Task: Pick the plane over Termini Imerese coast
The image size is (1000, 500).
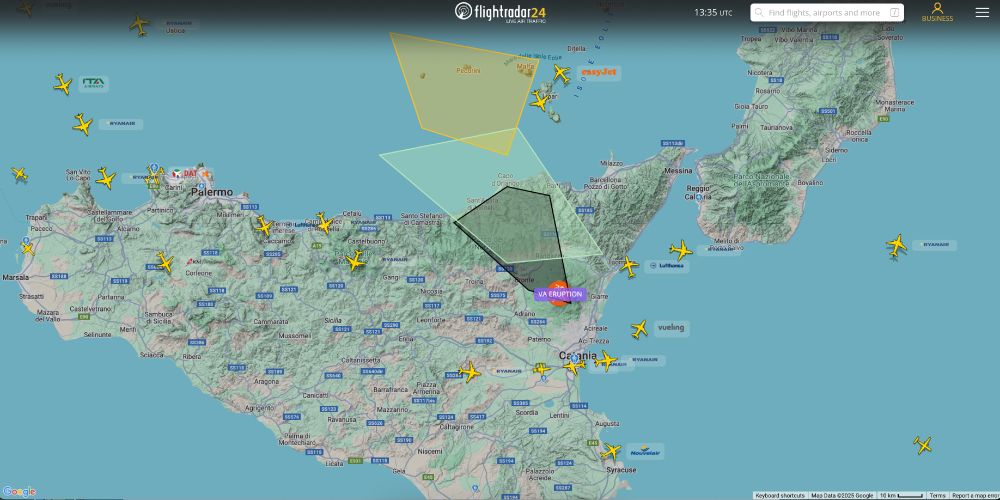Action: tap(263, 226)
